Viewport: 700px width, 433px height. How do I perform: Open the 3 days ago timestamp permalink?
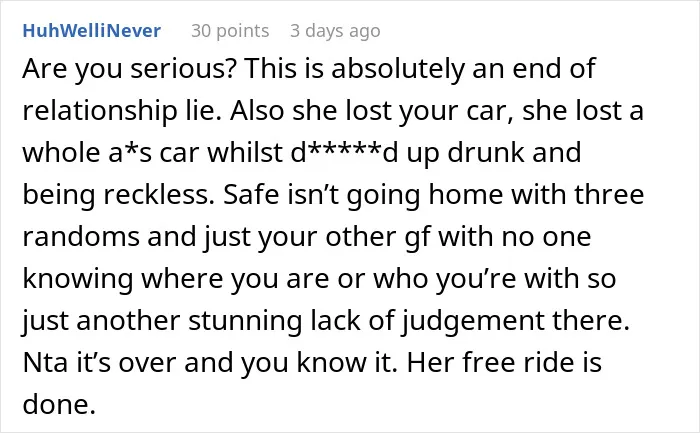pyautogui.click(x=335, y=31)
